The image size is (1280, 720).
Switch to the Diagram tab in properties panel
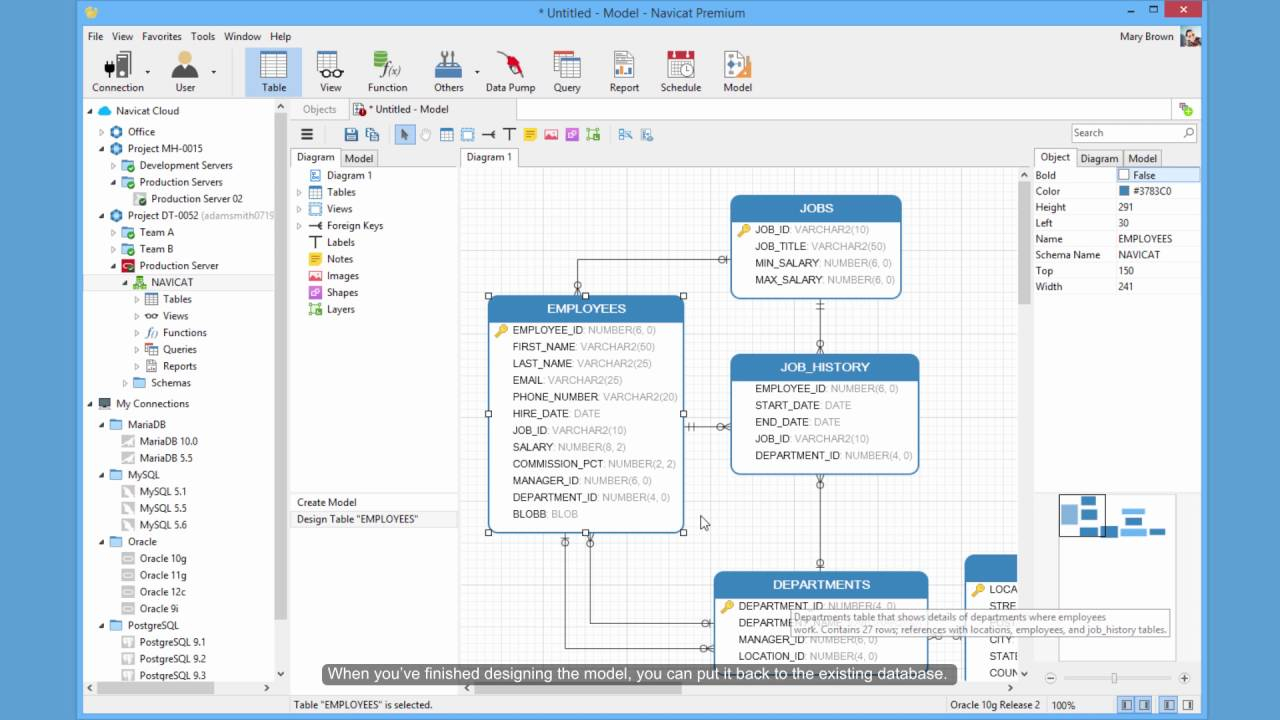1099,158
